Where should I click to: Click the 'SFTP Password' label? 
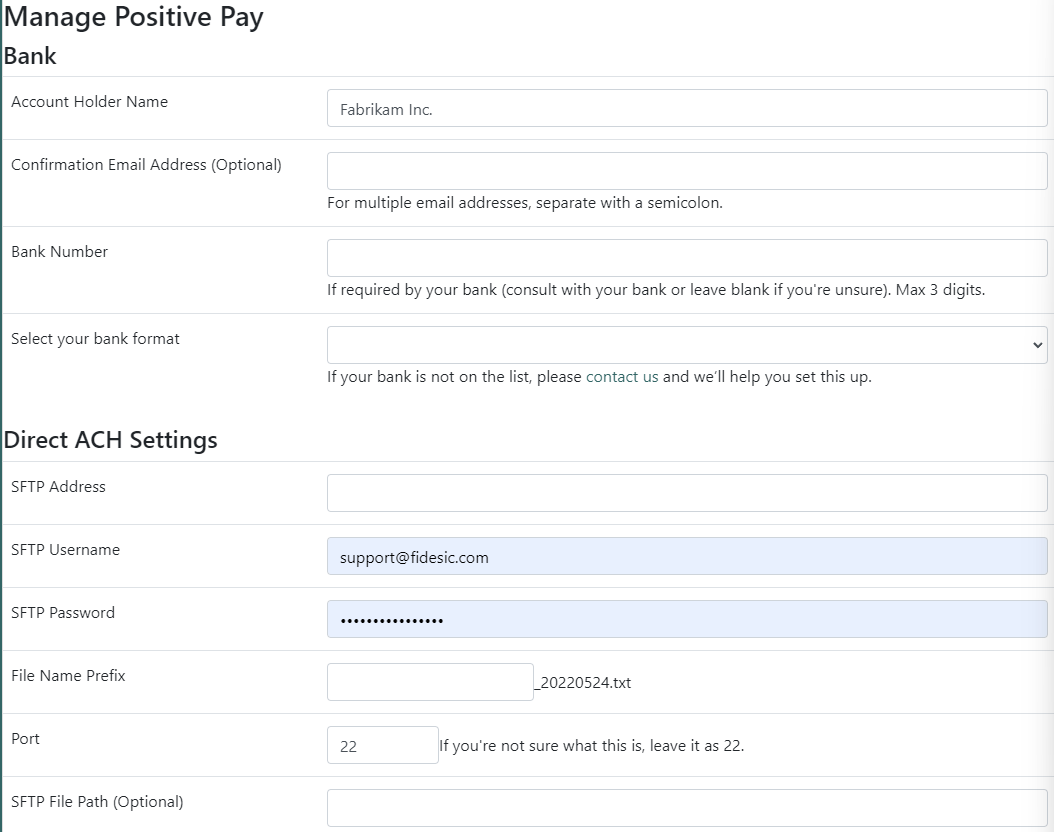pos(63,613)
